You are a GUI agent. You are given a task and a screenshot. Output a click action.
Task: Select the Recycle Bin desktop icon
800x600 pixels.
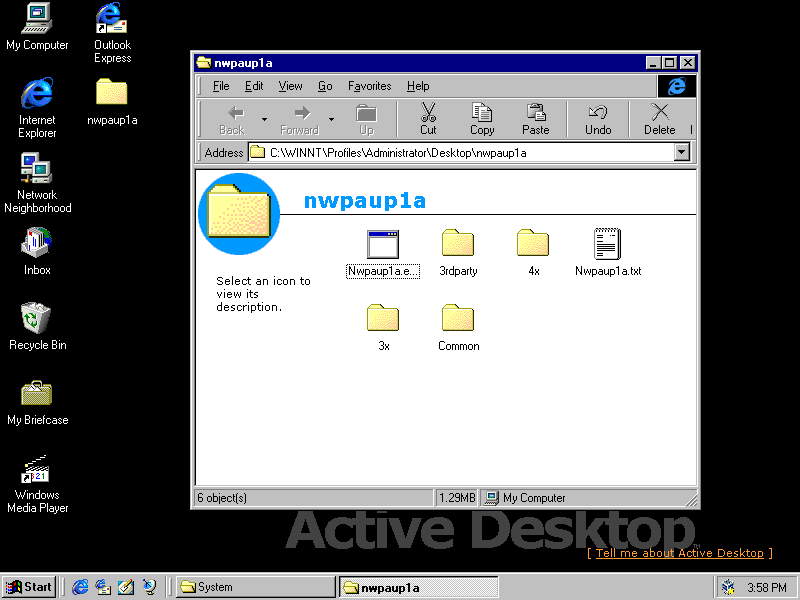[x=37, y=327]
